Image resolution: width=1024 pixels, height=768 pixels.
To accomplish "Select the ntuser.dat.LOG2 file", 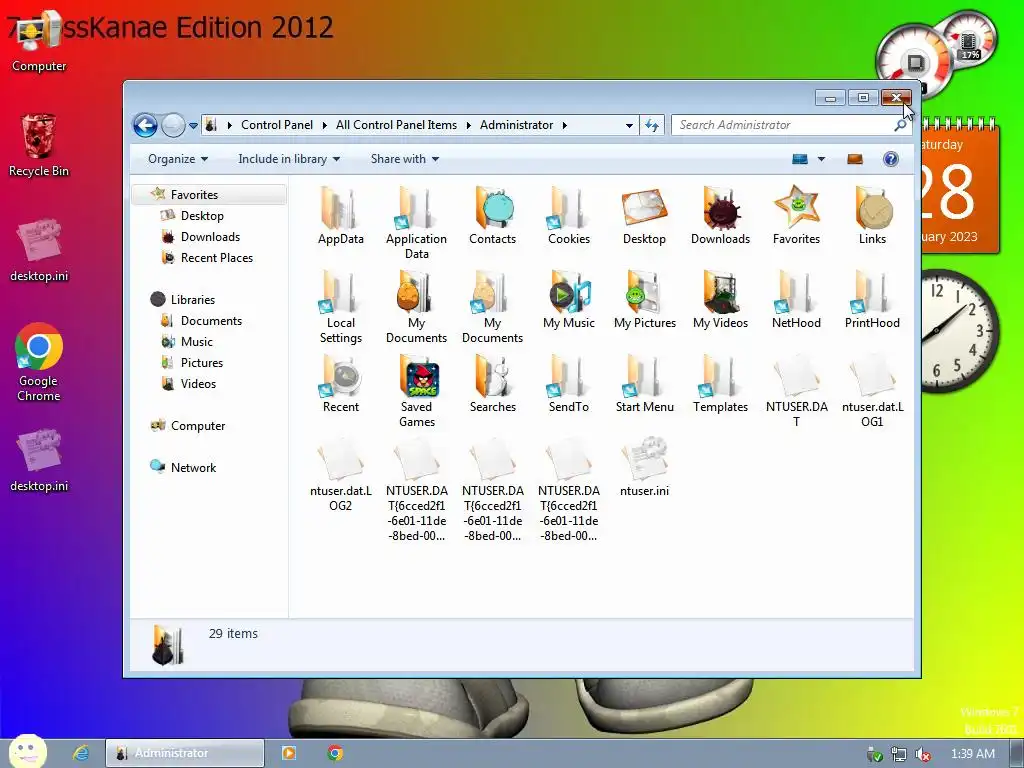I will coord(340,475).
